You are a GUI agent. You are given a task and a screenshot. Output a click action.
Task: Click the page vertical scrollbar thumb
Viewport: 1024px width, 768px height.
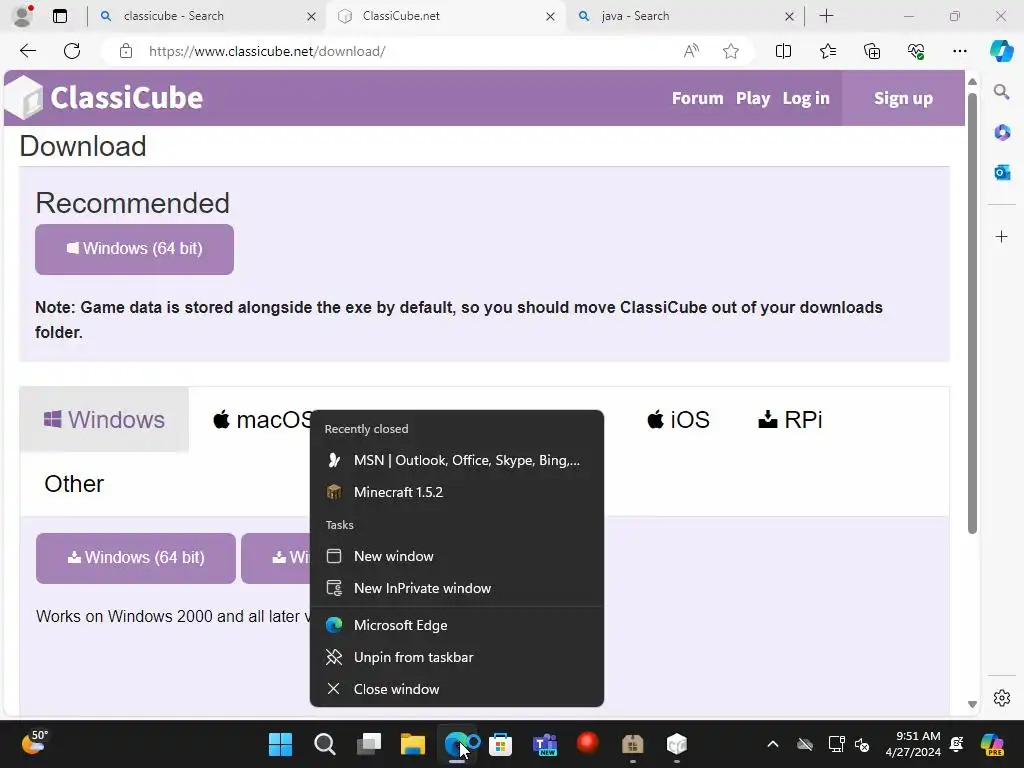point(972,313)
